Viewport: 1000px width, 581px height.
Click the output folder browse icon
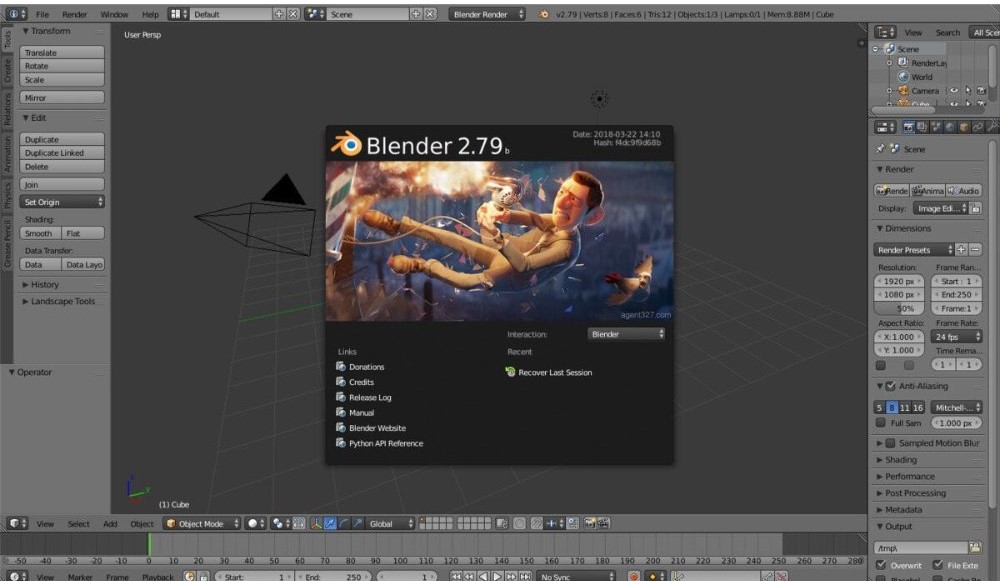976,547
